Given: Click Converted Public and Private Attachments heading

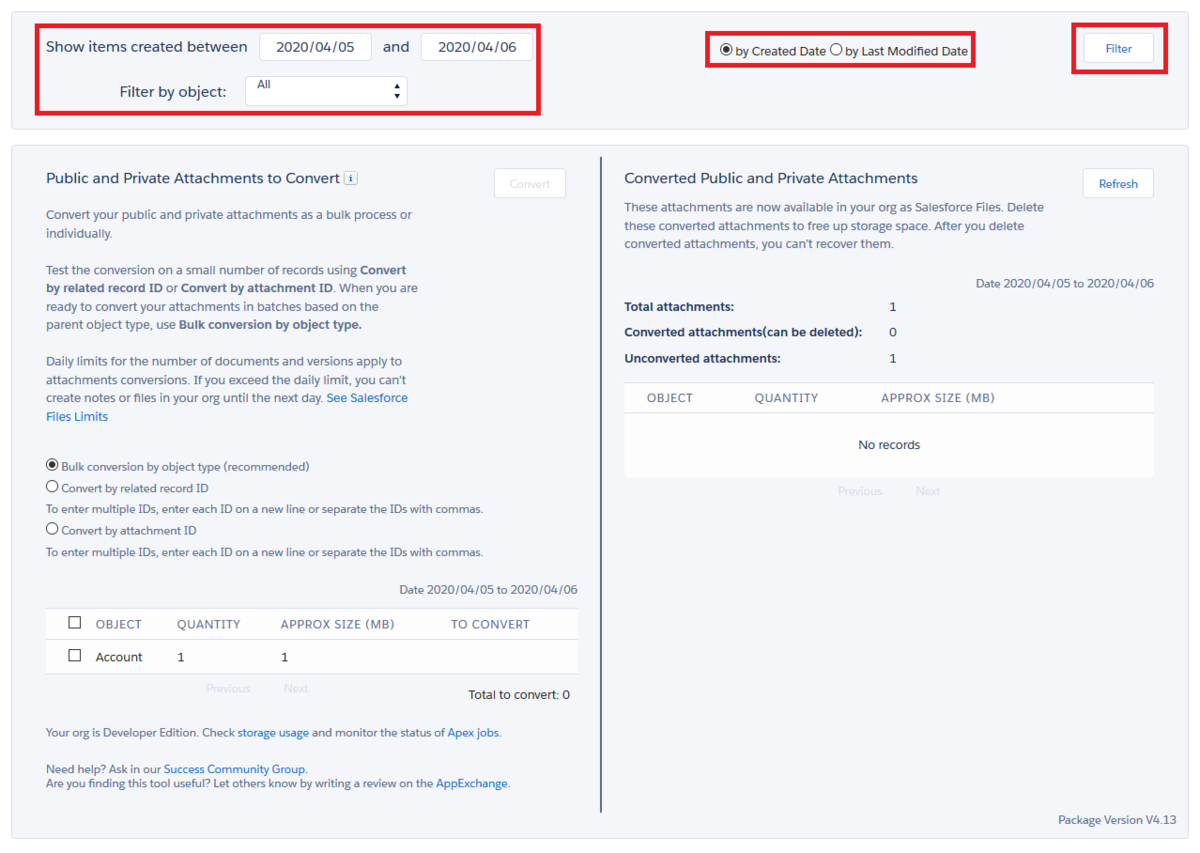Looking at the screenshot, I should pyautogui.click(x=771, y=178).
